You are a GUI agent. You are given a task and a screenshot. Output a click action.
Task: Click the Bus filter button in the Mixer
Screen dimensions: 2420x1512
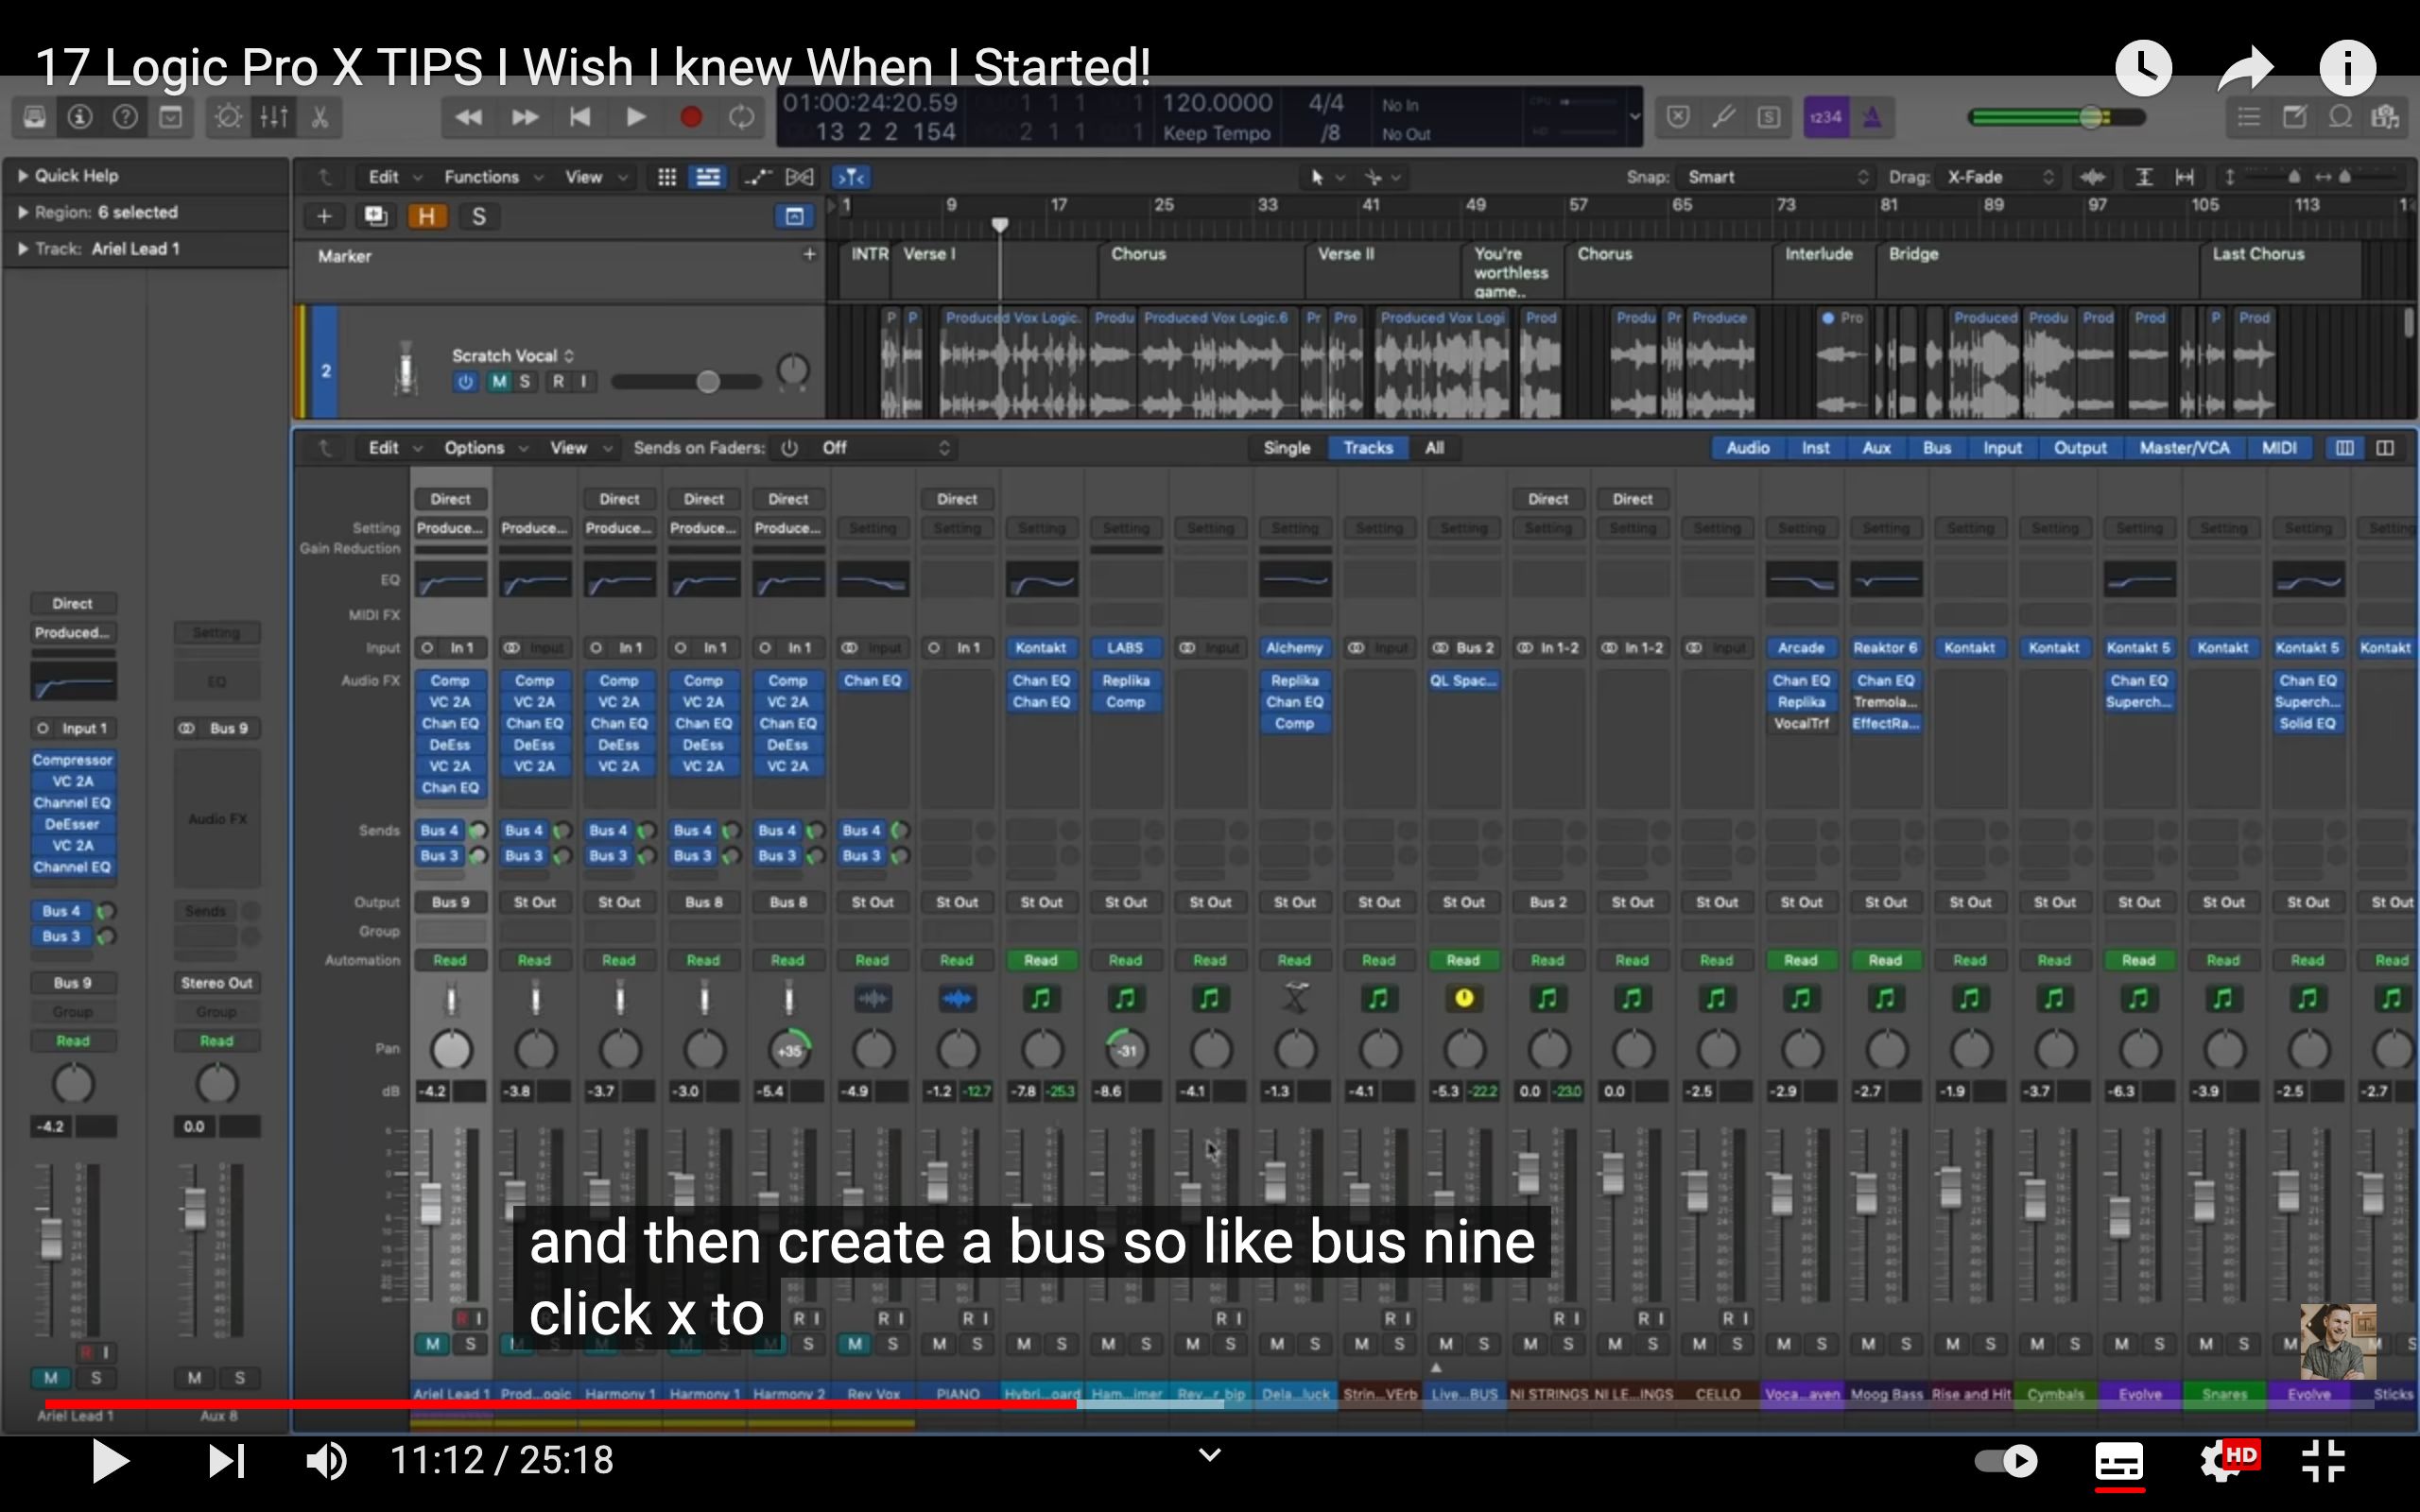[1937, 447]
